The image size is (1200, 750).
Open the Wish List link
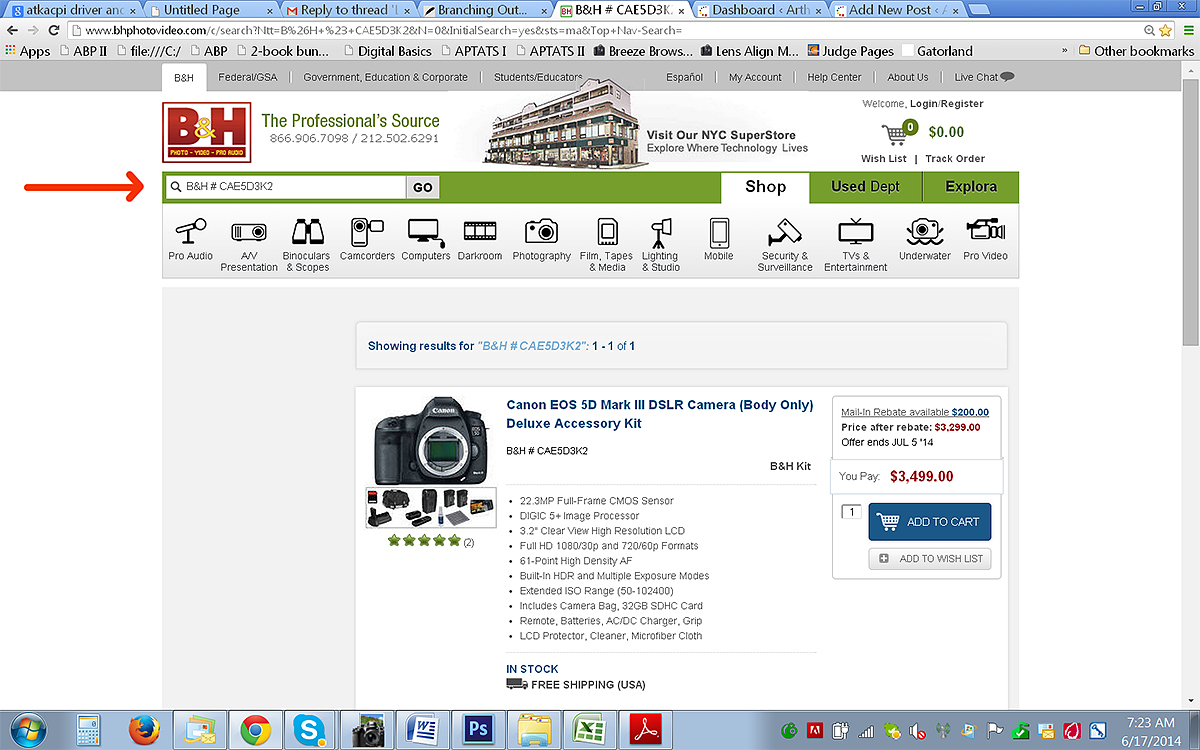884,159
